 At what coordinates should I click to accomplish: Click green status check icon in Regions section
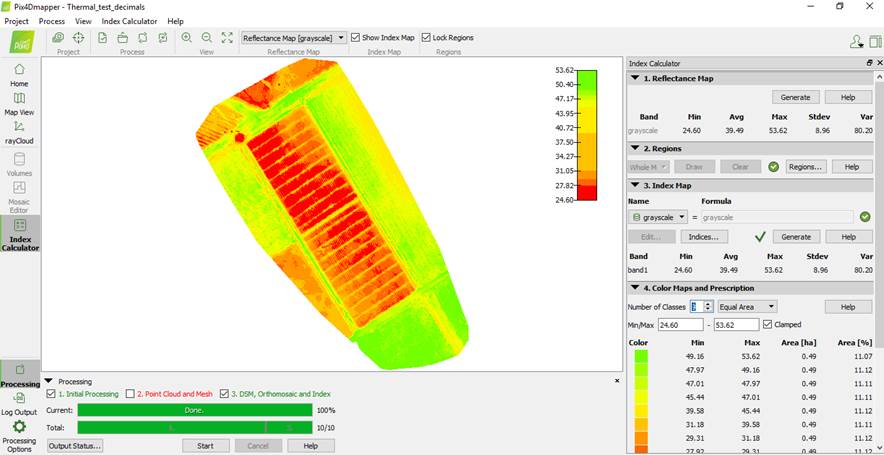(774, 167)
